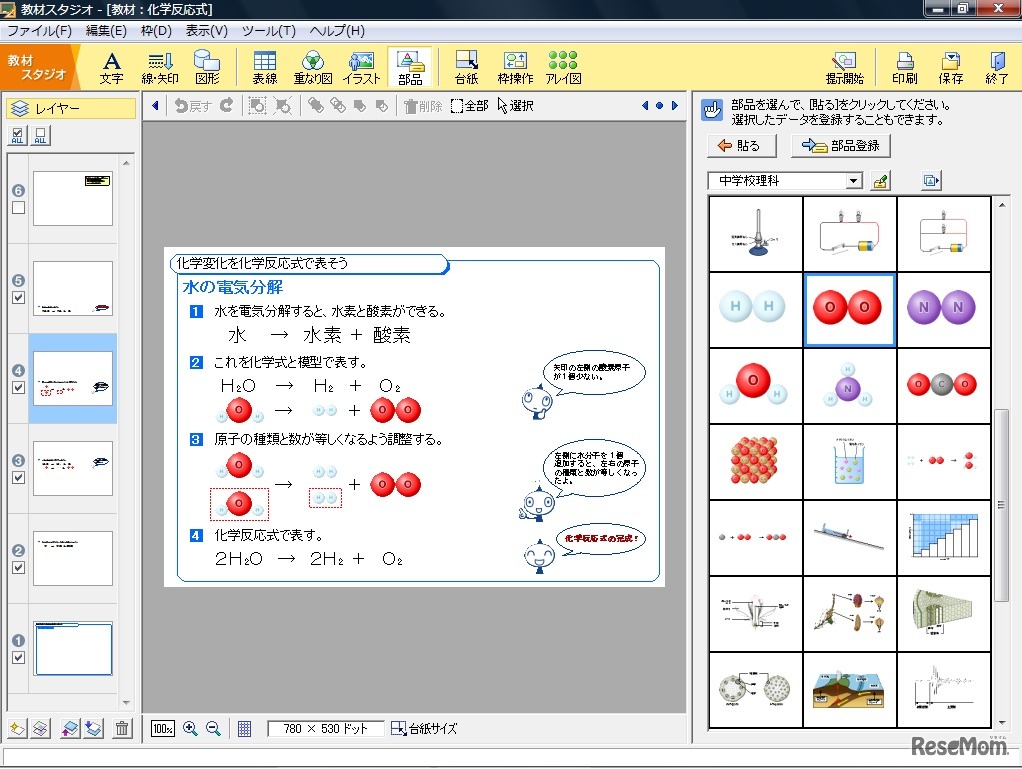Image resolution: width=1022 pixels, height=769 pixels.
Task: Open the 表示(V) menu
Action: (206, 31)
